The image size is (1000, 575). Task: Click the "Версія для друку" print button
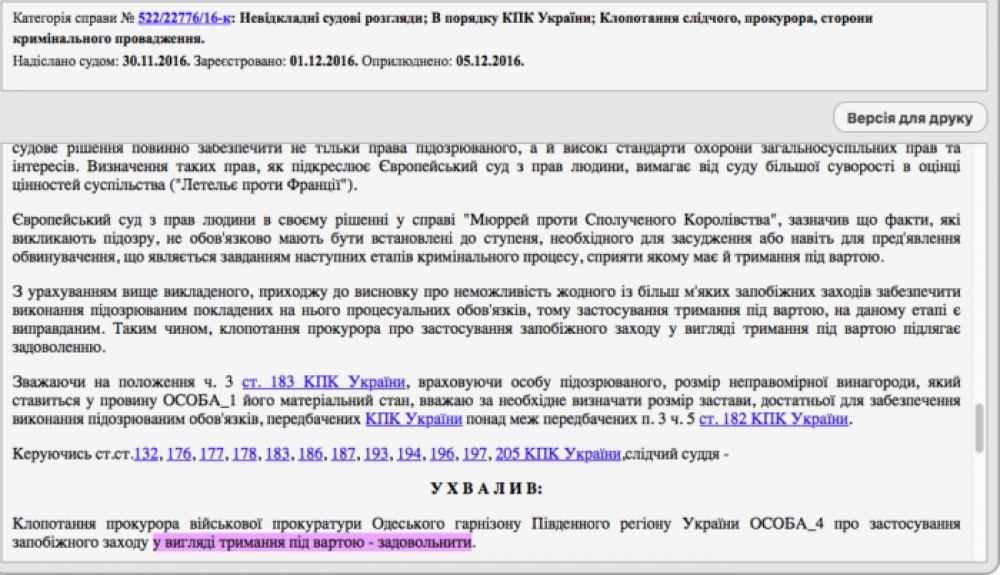[909, 118]
